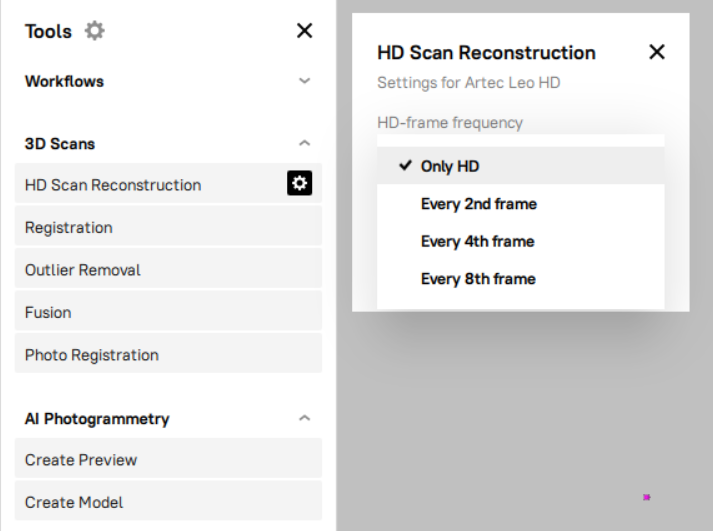Click the AI Photogrammetry heading text

97,419
